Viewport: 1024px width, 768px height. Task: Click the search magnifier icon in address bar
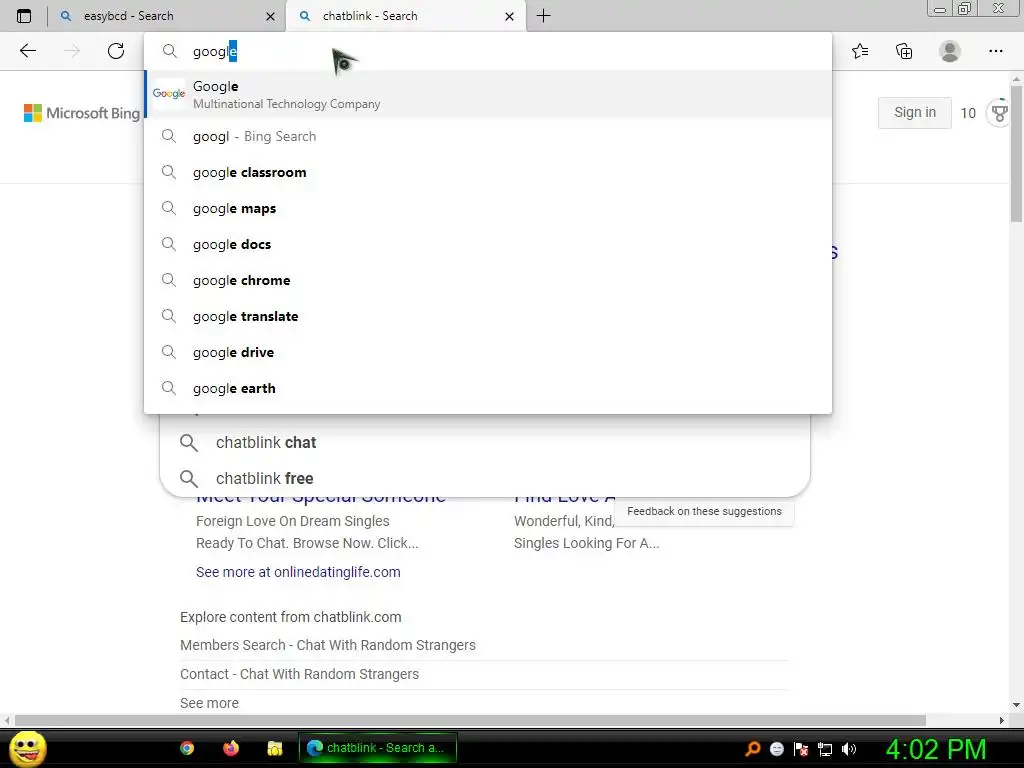tap(170, 51)
